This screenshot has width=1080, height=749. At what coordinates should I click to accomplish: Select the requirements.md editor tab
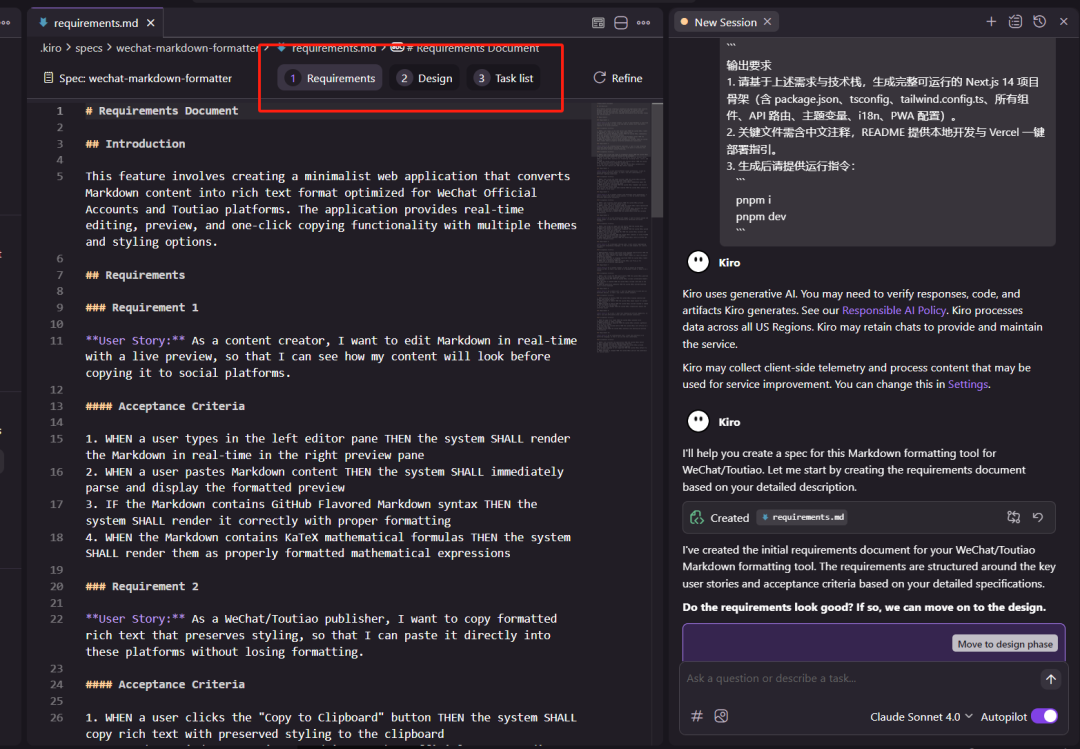pyautogui.click(x=90, y=21)
